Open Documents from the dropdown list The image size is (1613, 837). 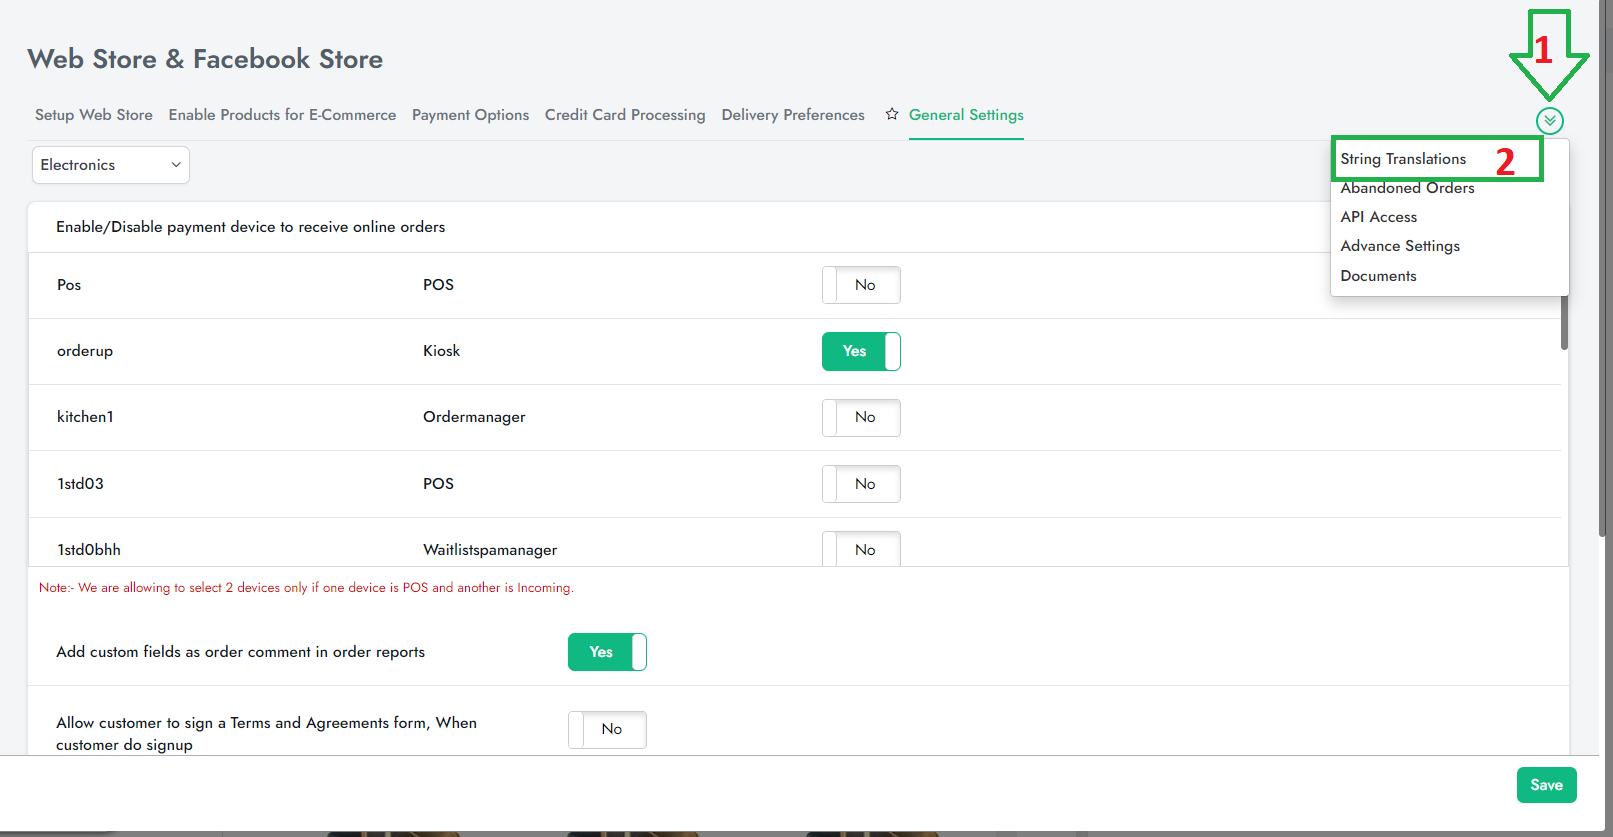(1378, 276)
